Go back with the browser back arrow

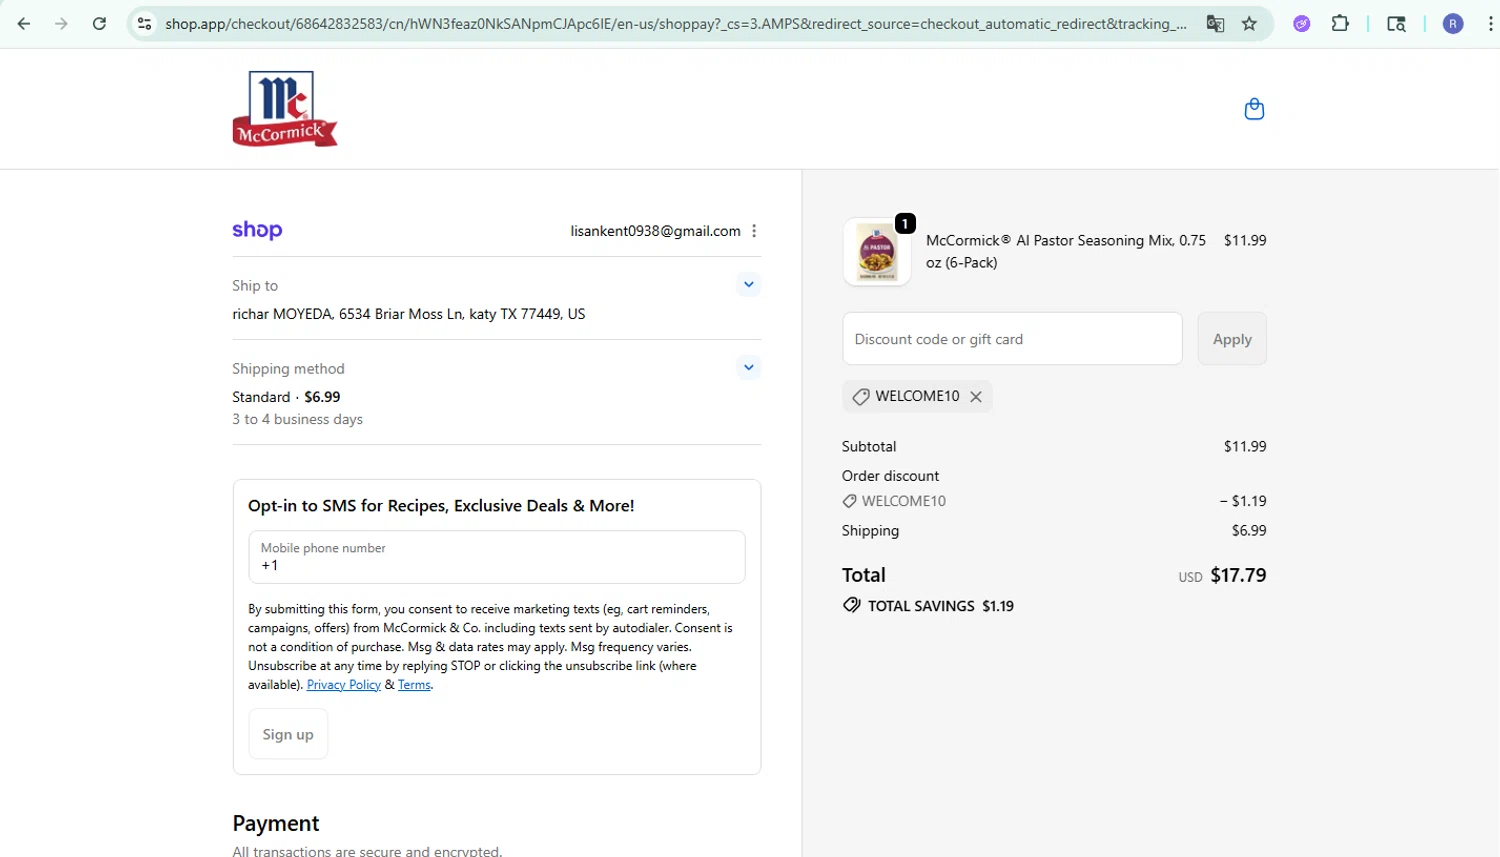coord(24,24)
